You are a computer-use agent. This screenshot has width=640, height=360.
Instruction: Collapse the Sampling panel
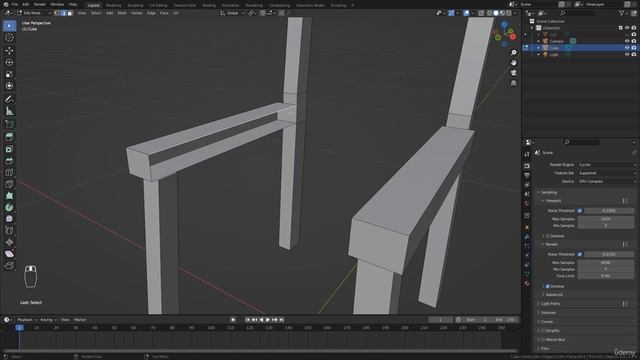[549, 192]
